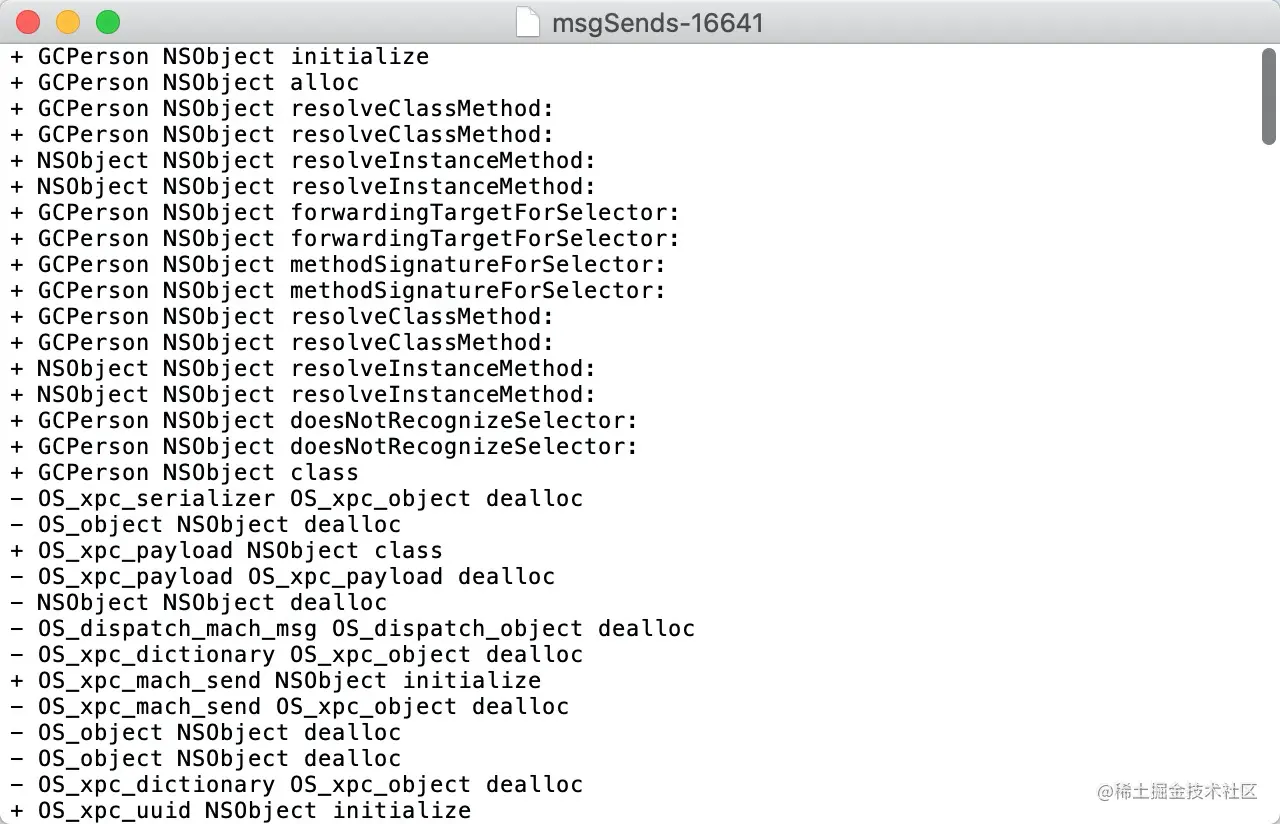Minimize window with the yellow button
This screenshot has width=1280, height=824.
pos(68,22)
